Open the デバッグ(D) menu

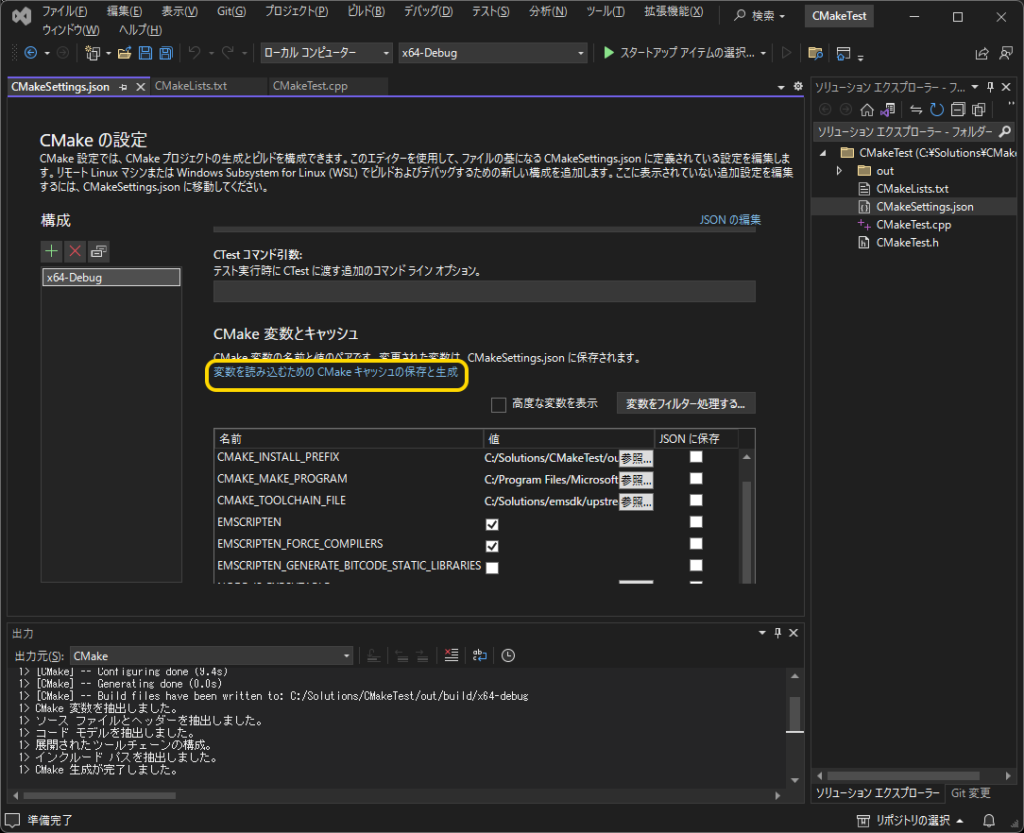click(x=428, y=11)
